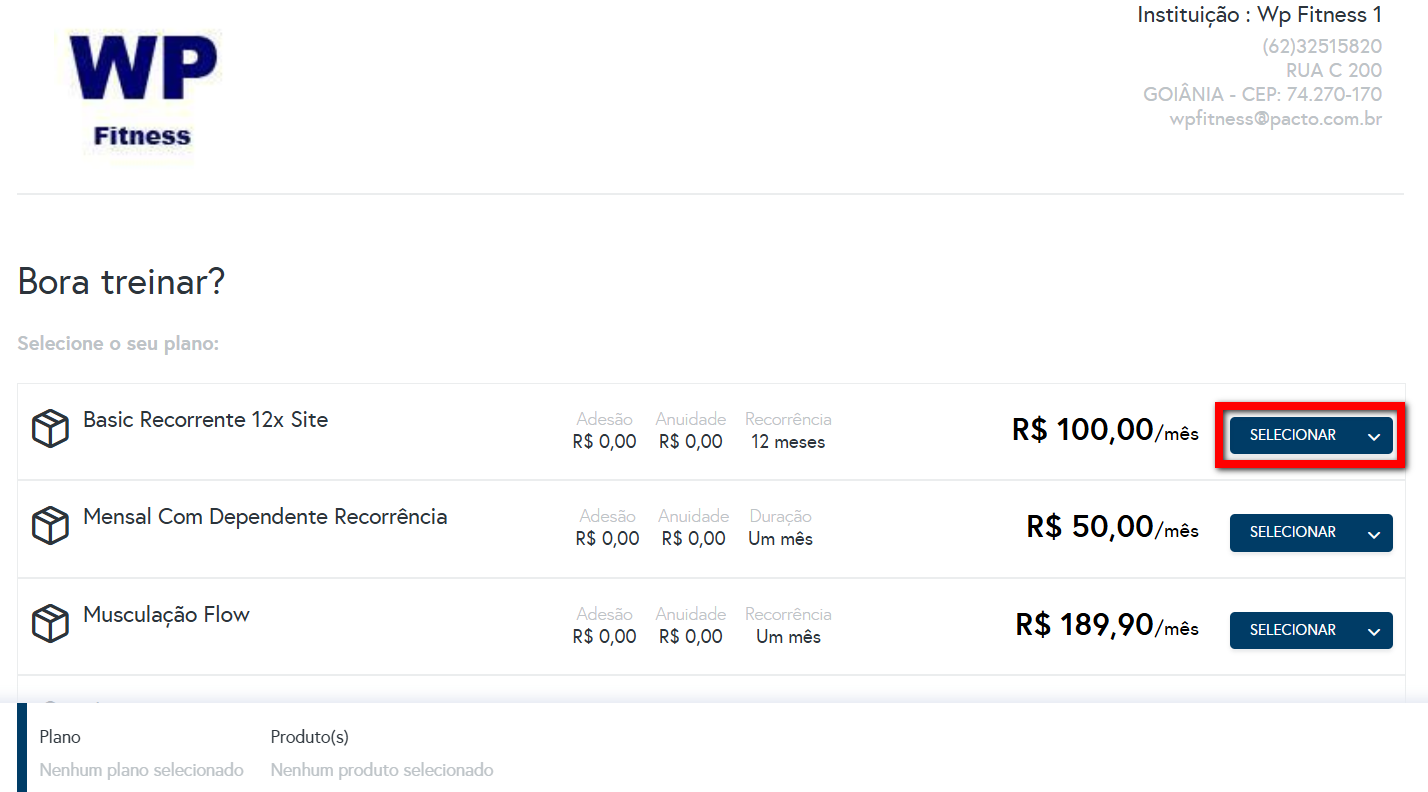Select the Mensal Com Dependente Recorrência plan
This screenshot has width=1428, height=792.
point(1292,532)
